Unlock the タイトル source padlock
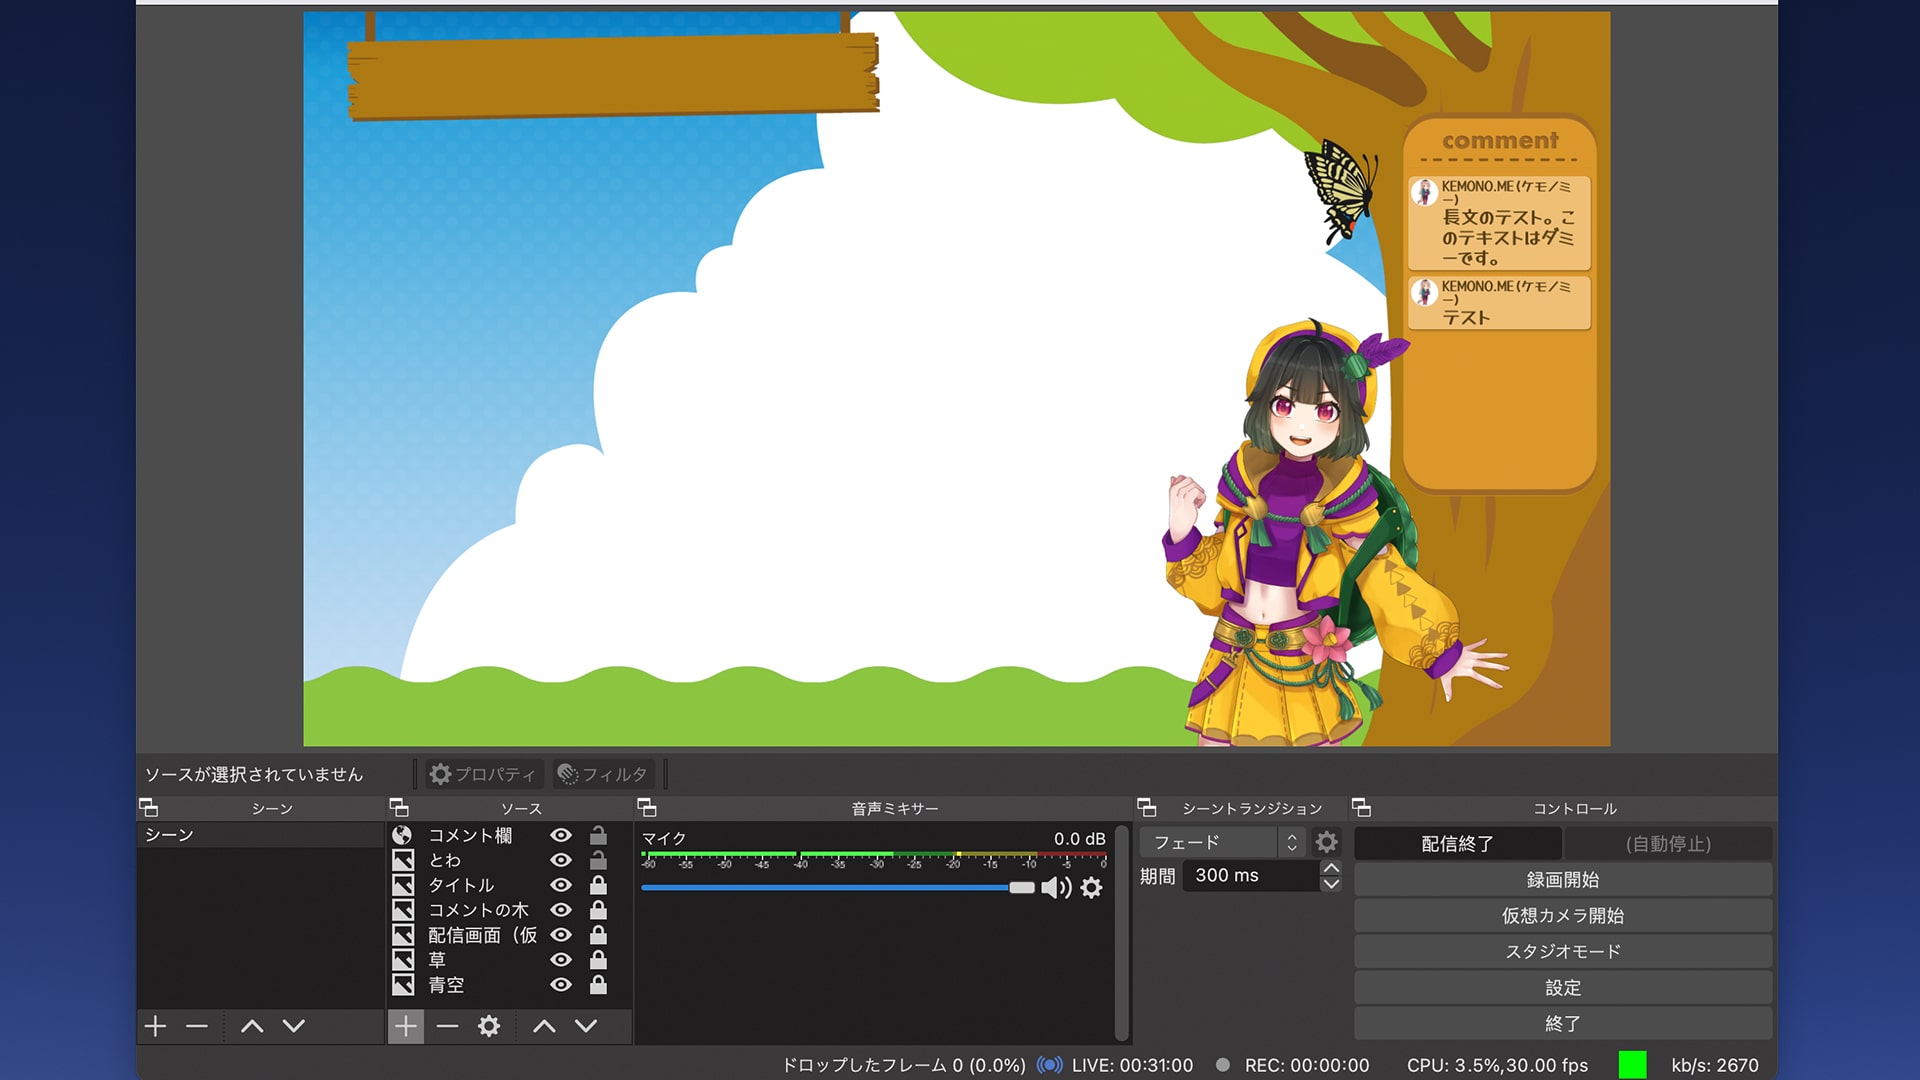This screenshot has height=1080, width=1920. [x=597, y=885]
